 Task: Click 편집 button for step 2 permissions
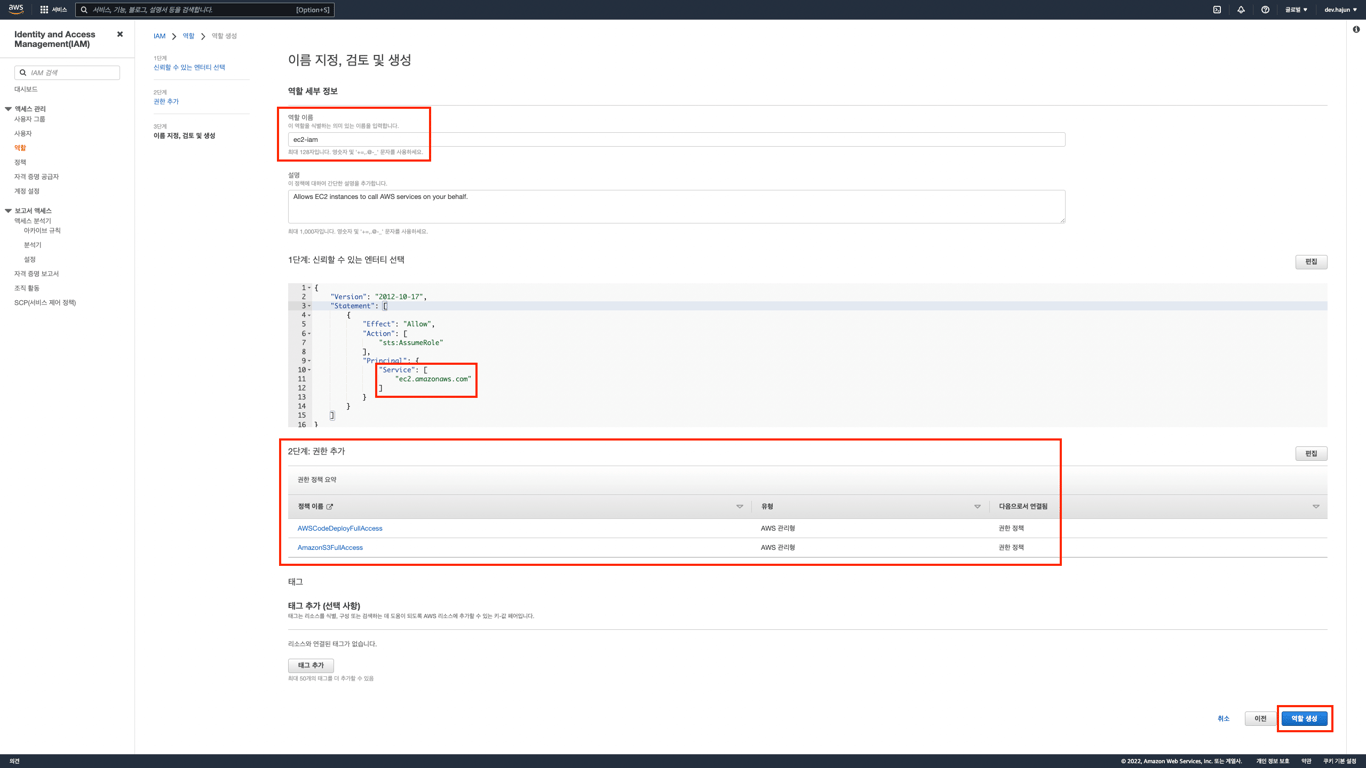[1311, 454]
